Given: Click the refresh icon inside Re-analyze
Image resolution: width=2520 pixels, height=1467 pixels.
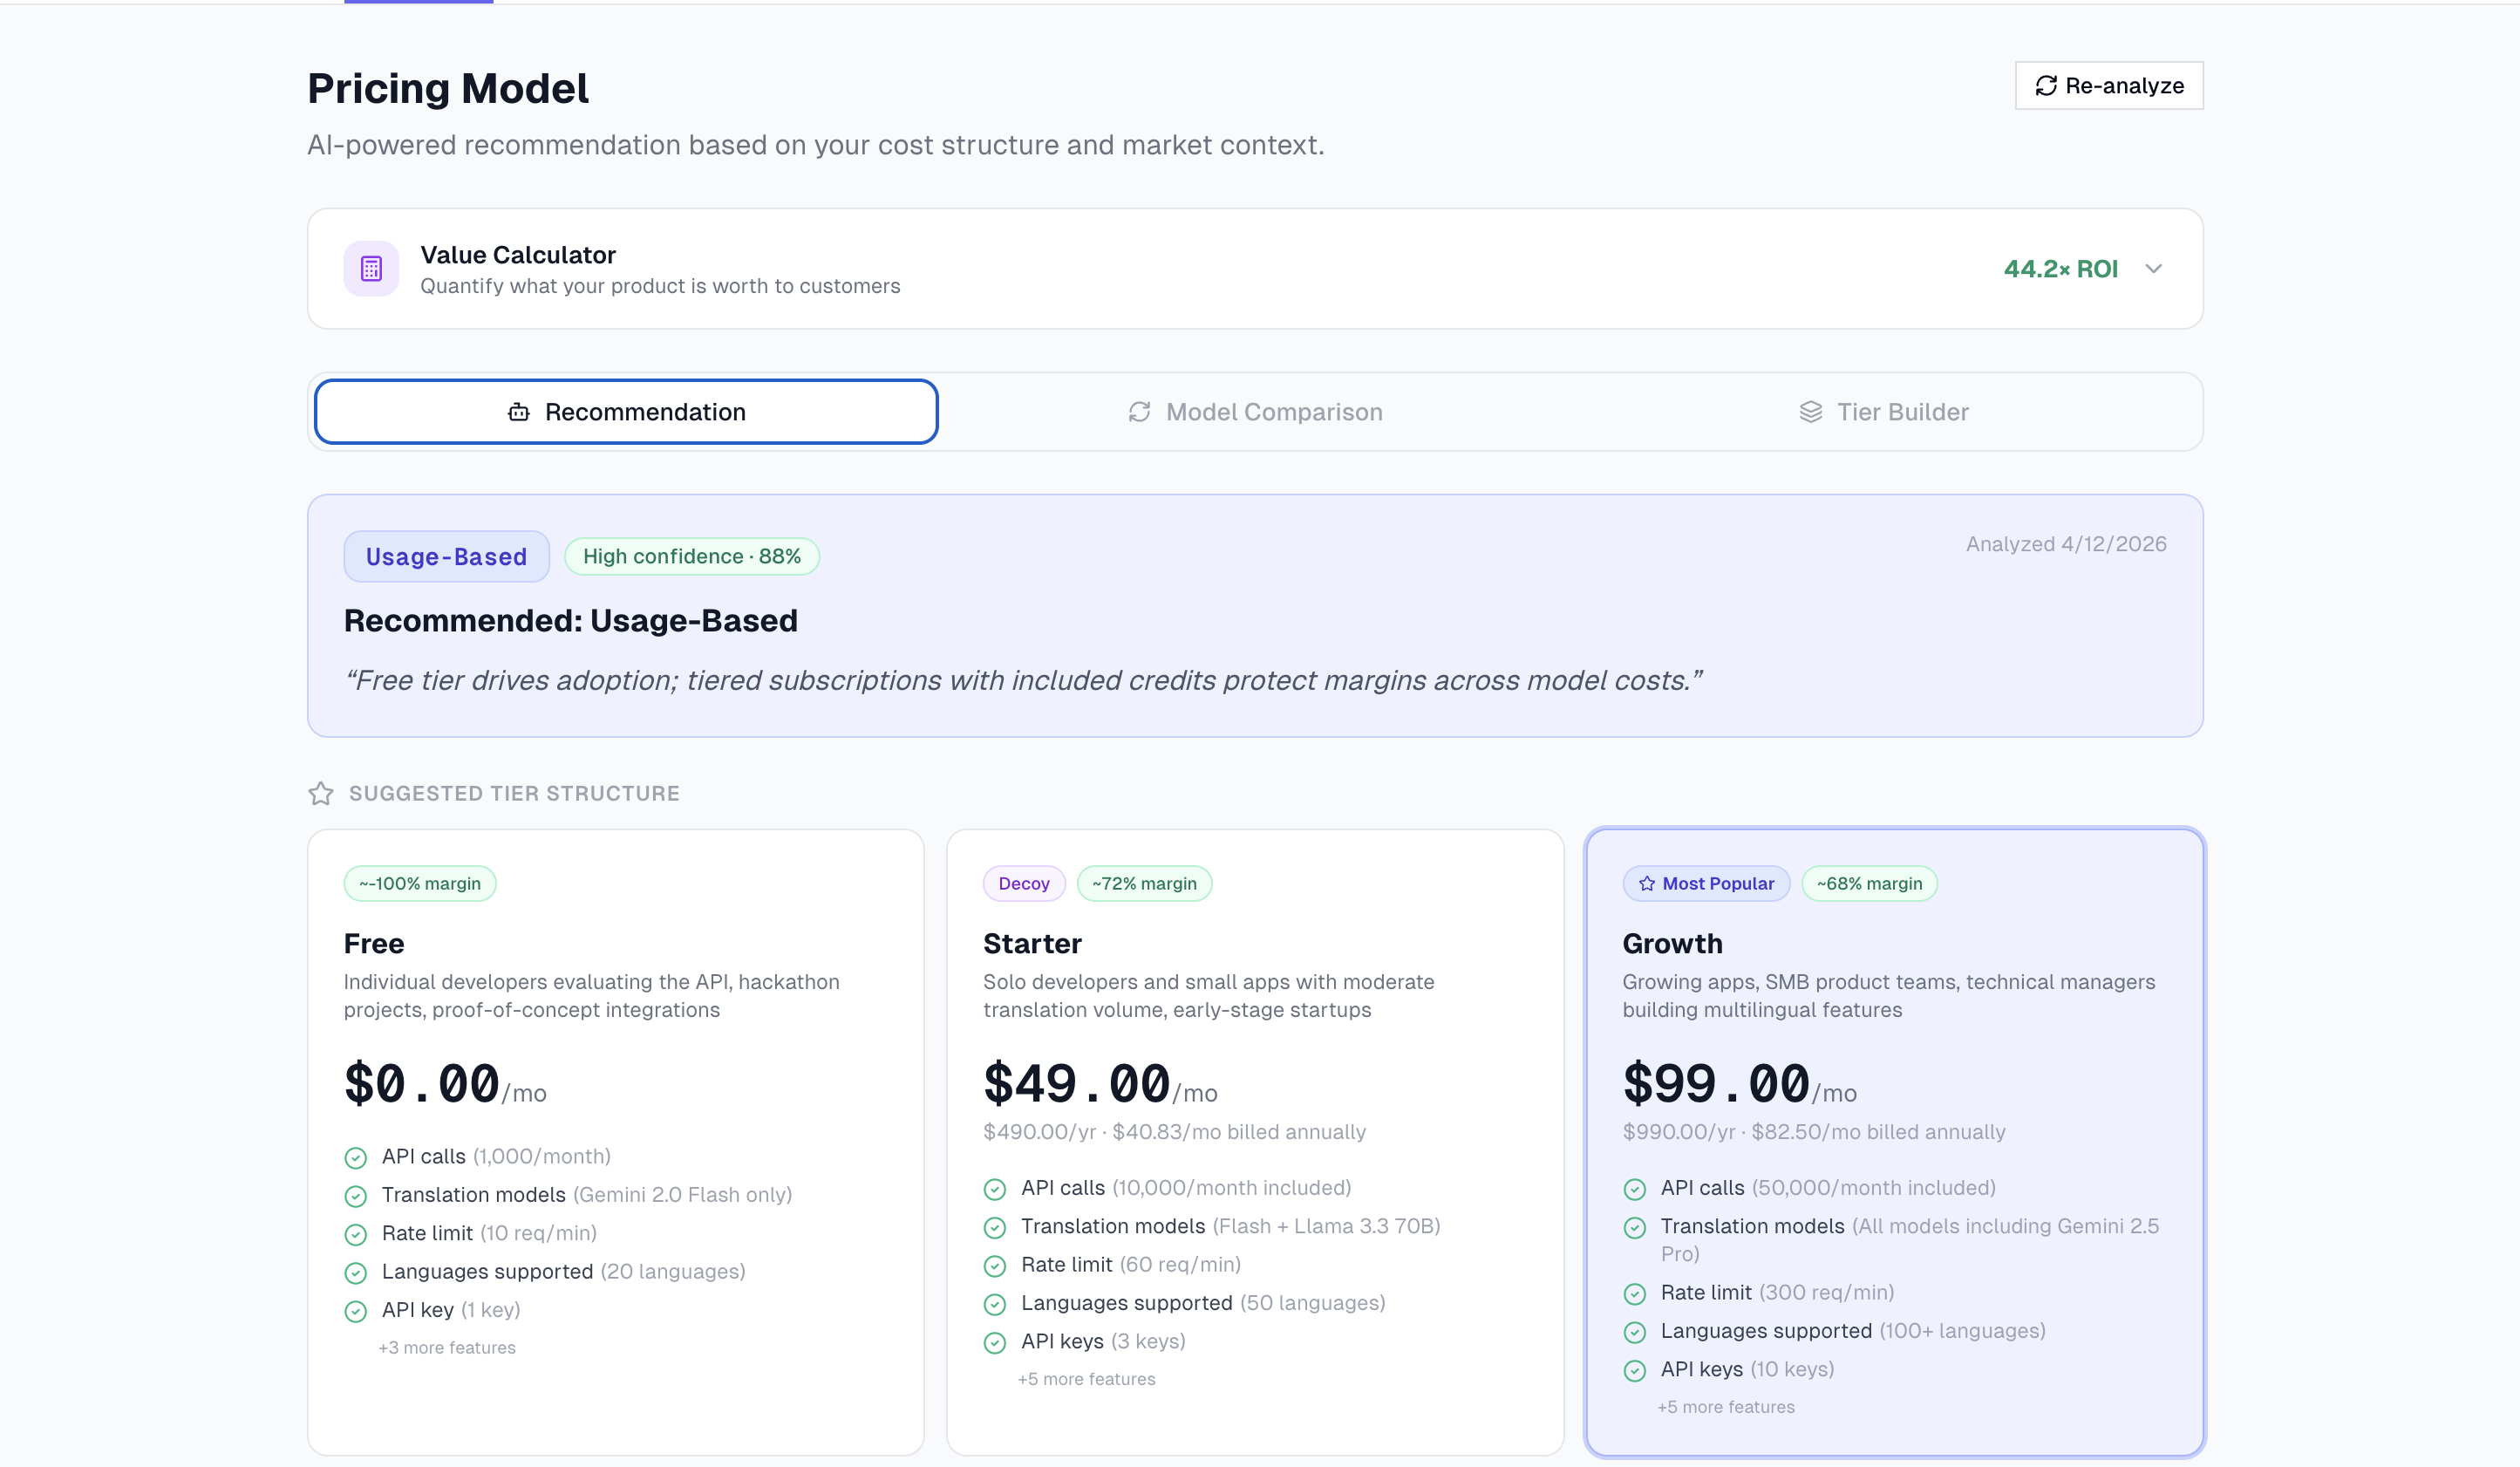Looking at the screenshot, I should [x=2046, y=86].
